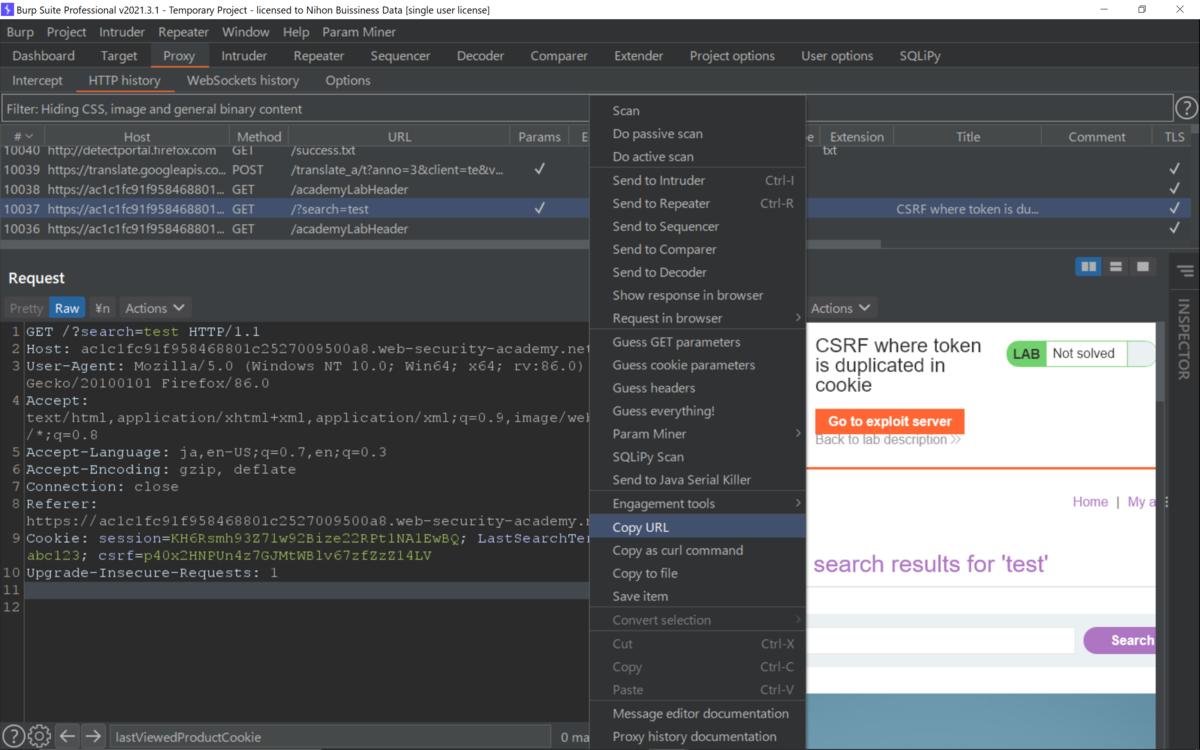This screenshot has width=1200, height=750.
Task: Choose Send to Repeater from context menu
Action: click(x=697, y=203)
